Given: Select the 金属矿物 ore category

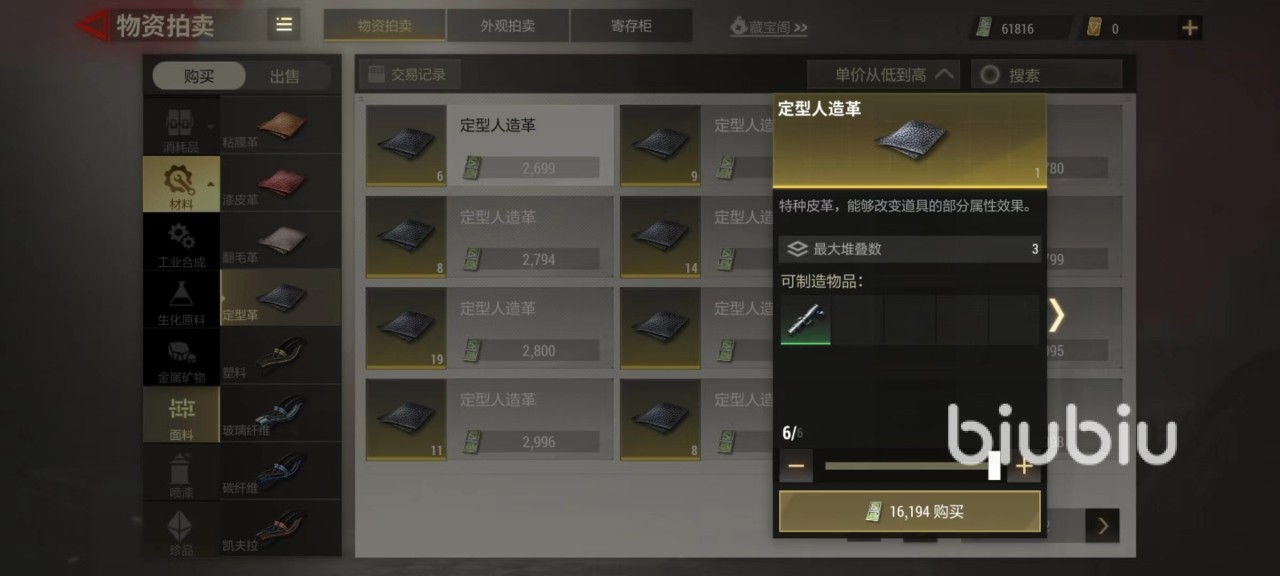Looking at the screenshot, I should [181, 359].
